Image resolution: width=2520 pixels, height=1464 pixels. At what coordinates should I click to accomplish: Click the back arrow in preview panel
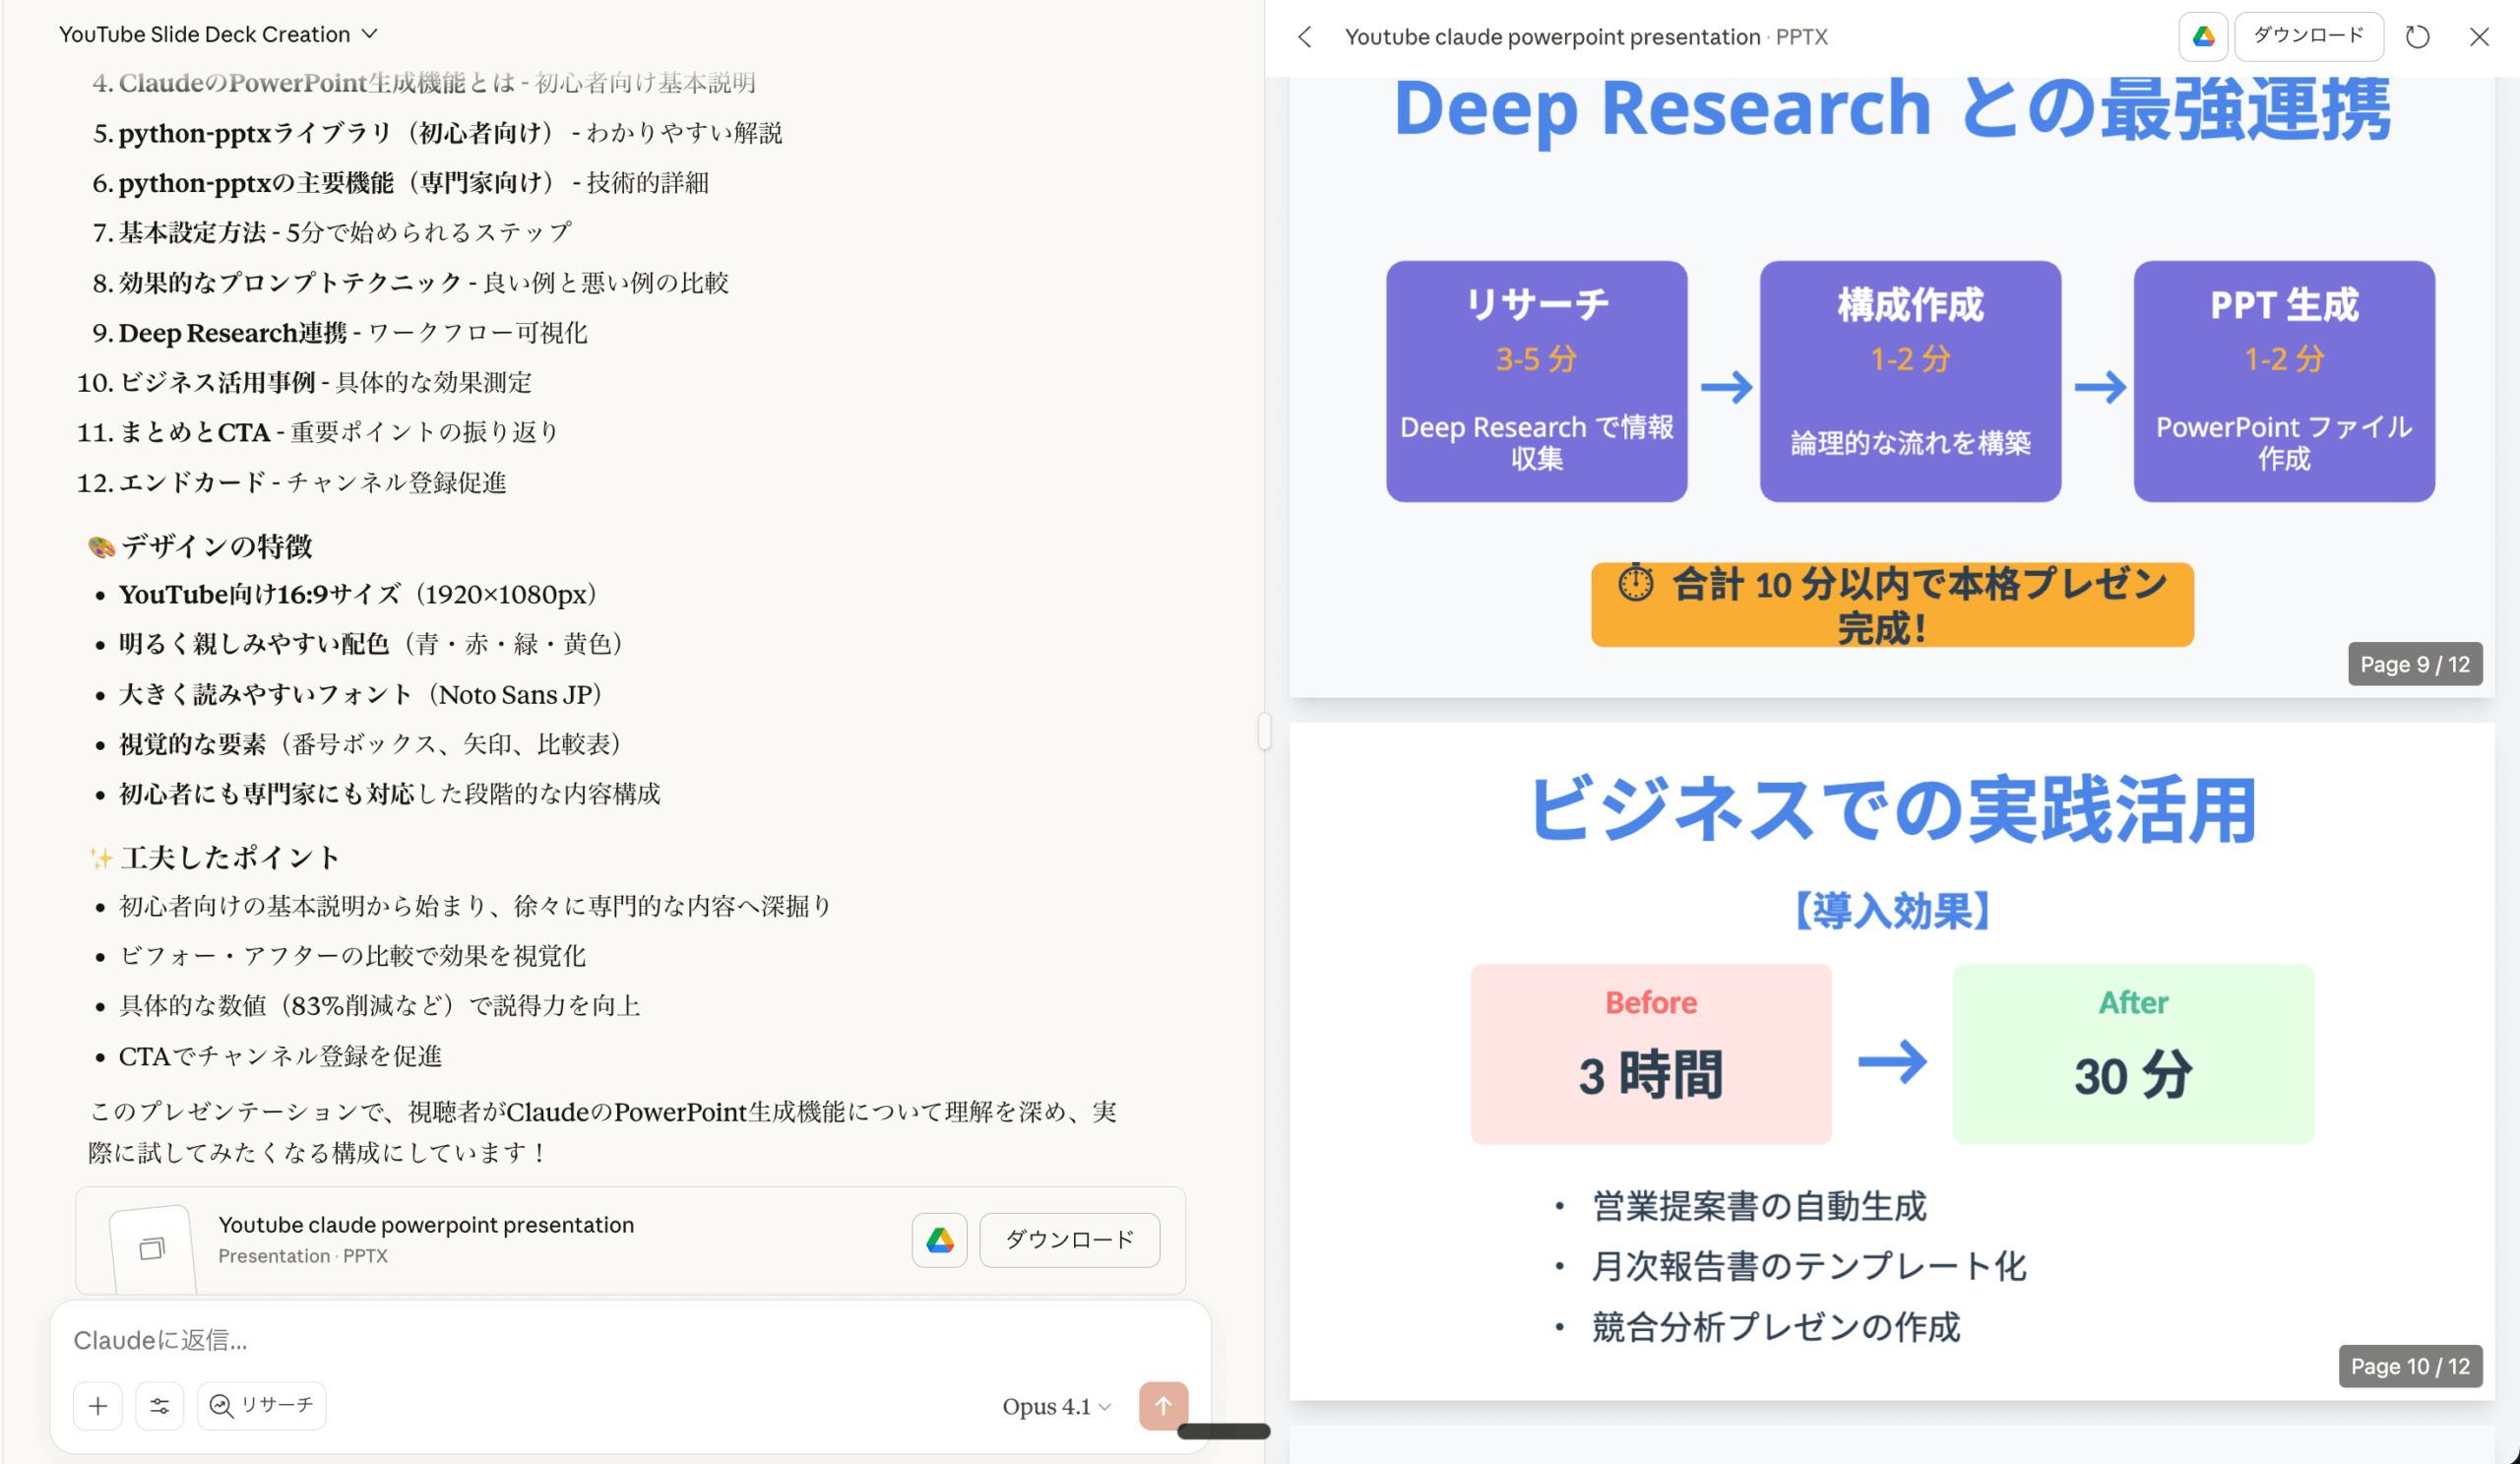(x=1305, y=37)
